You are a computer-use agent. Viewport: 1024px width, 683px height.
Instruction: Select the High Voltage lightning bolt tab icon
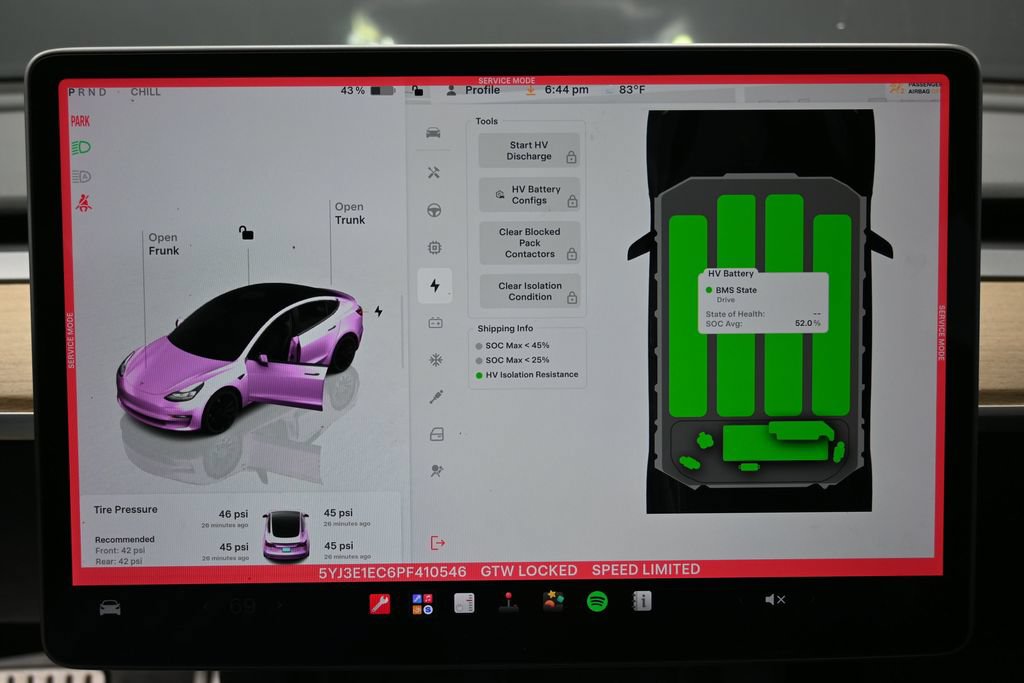435,285
